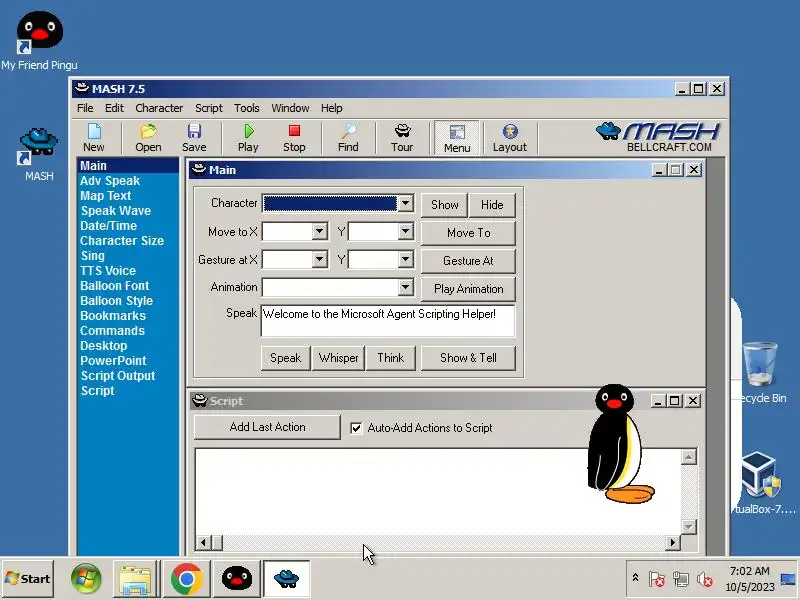
Task: Click the MASH Bellcraft.com logo
Action: pyautogui.click(x=658, y=137)
